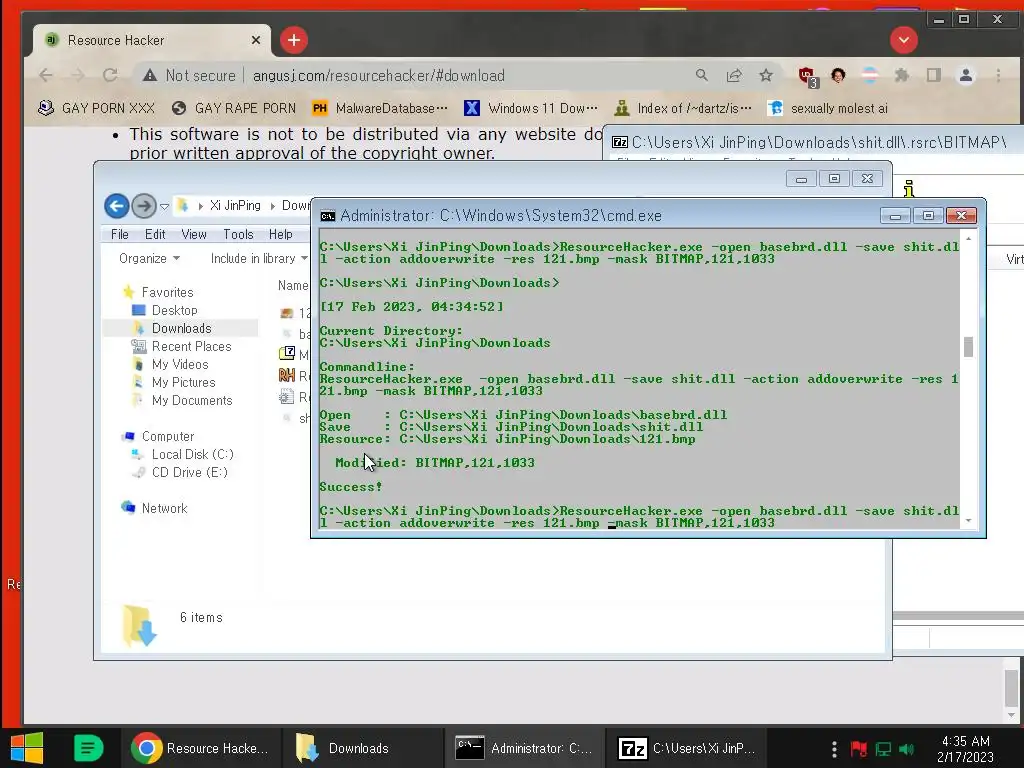
Task: Open the green notes app on taskbar
Action: 88,748
